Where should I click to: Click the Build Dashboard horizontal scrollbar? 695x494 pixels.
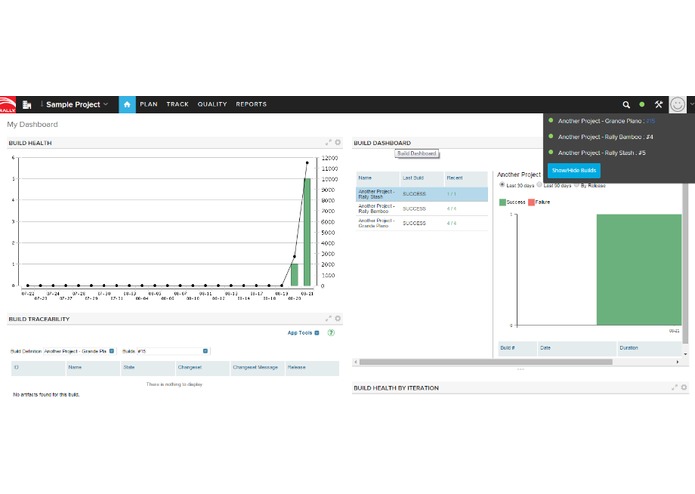[486, 362]
